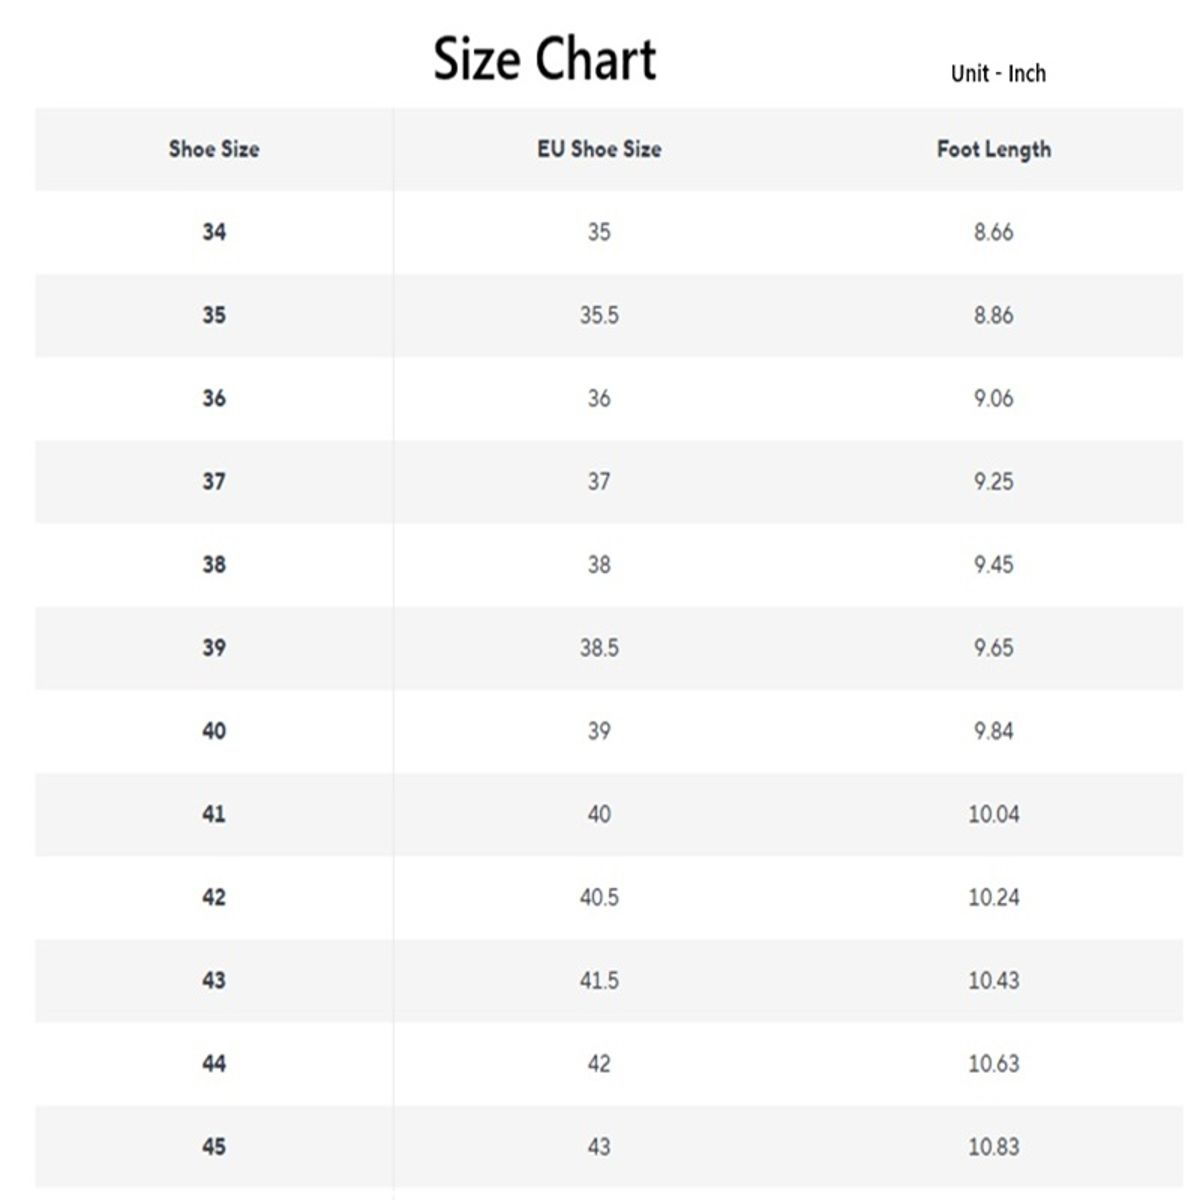Image resolution: width=1200 pixels, height=1200 pixels.
Task: Click foot length 9.84 value
Action: (x=994, y=731)
